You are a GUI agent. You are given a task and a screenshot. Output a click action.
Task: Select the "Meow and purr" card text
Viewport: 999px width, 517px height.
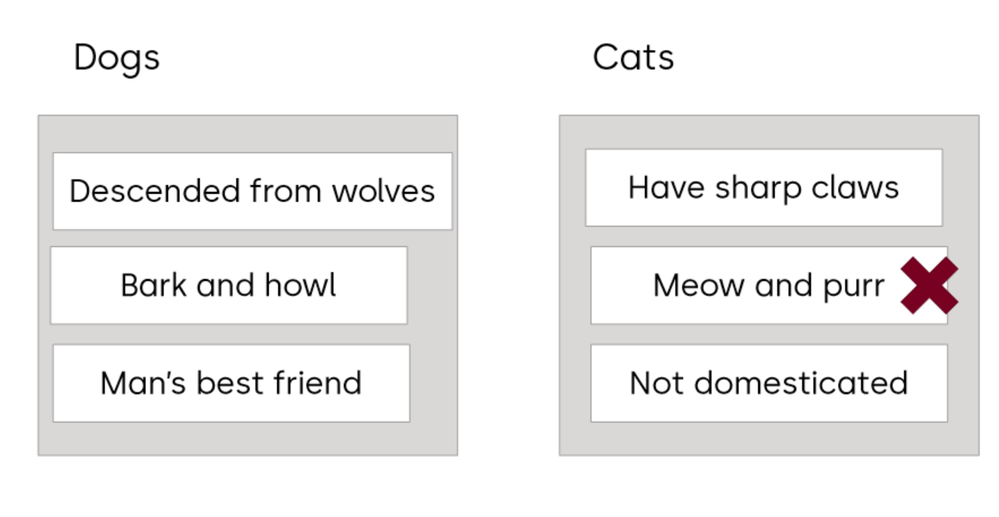[x=768, y=286]
